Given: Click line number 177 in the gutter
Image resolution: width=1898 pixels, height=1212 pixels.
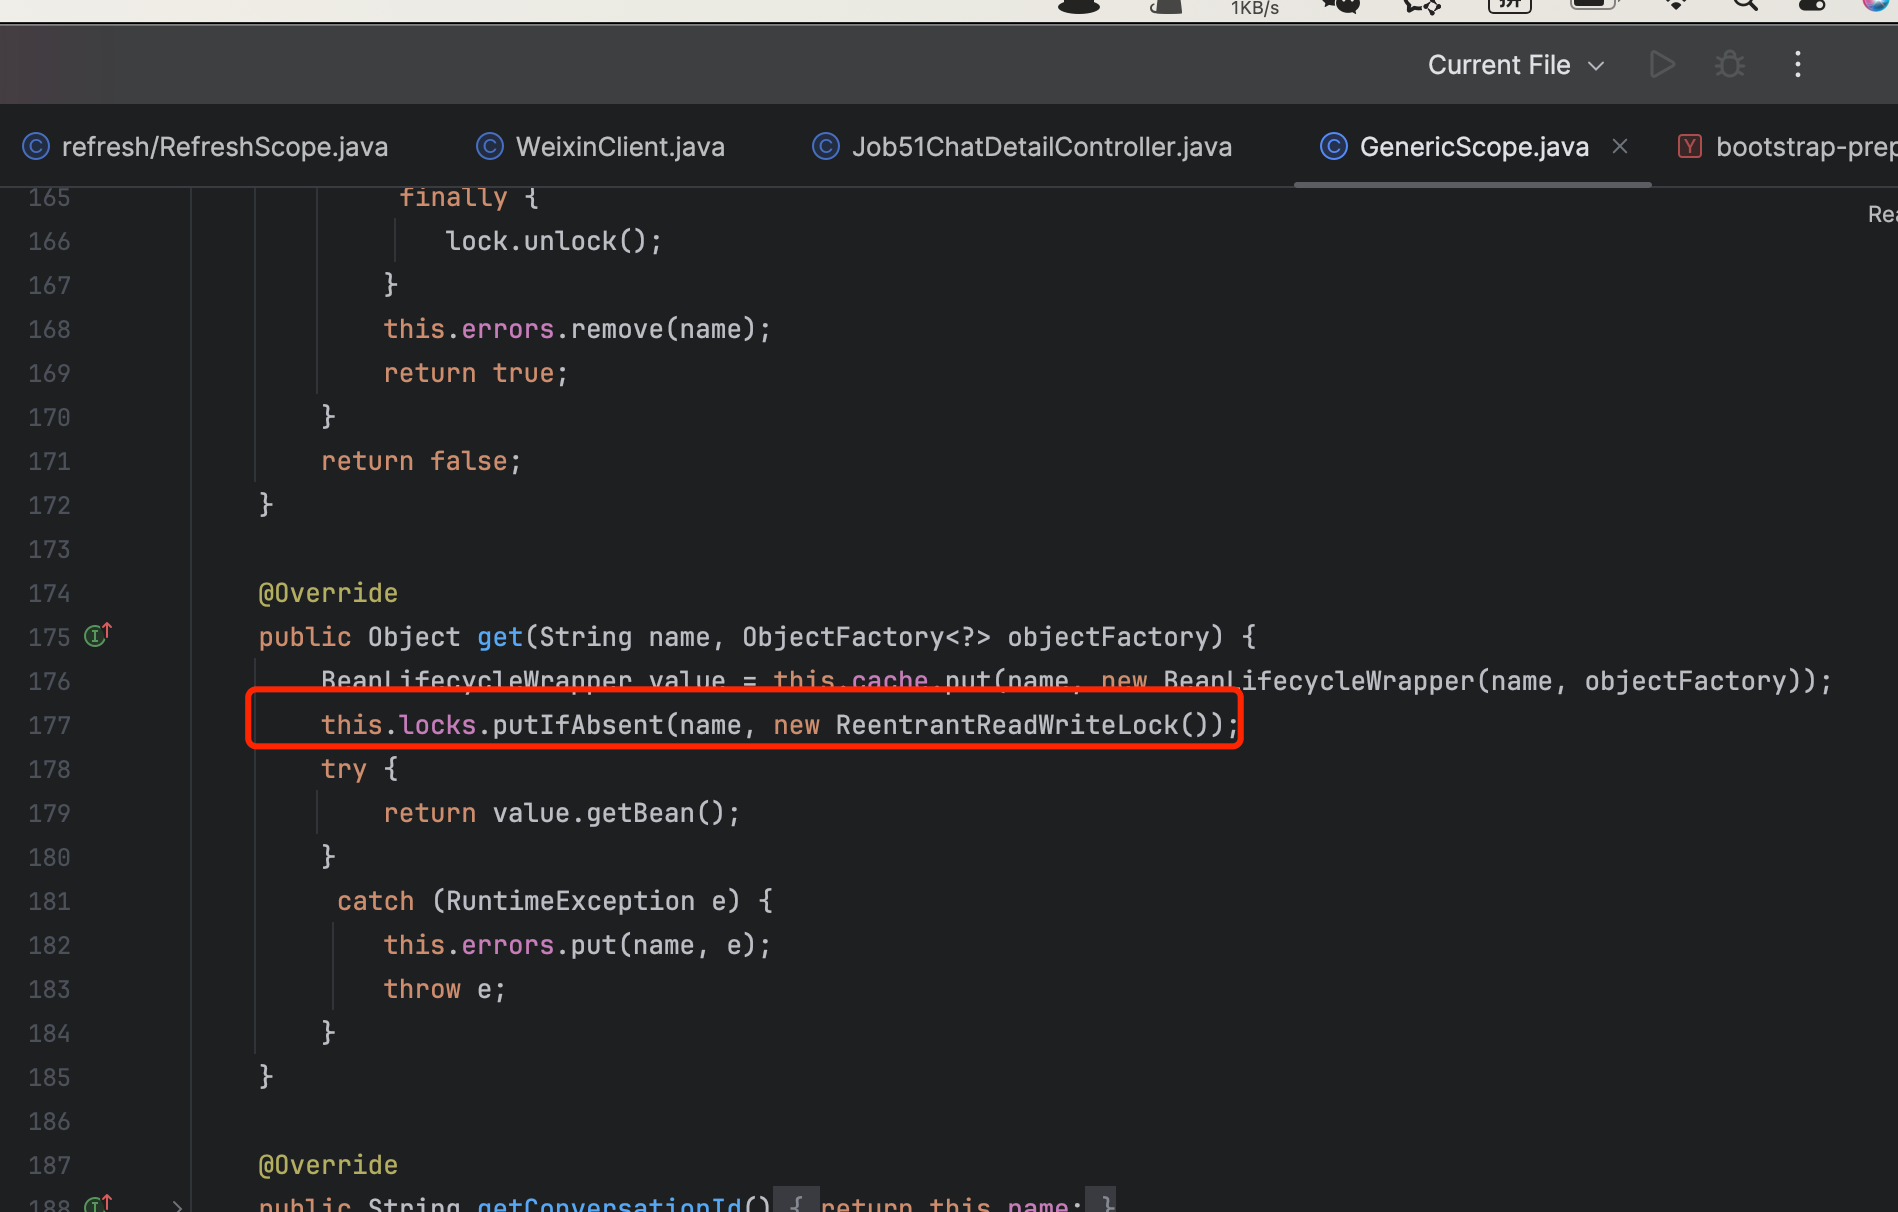Looking at the screenshot, I should click(x=49, y=725).
